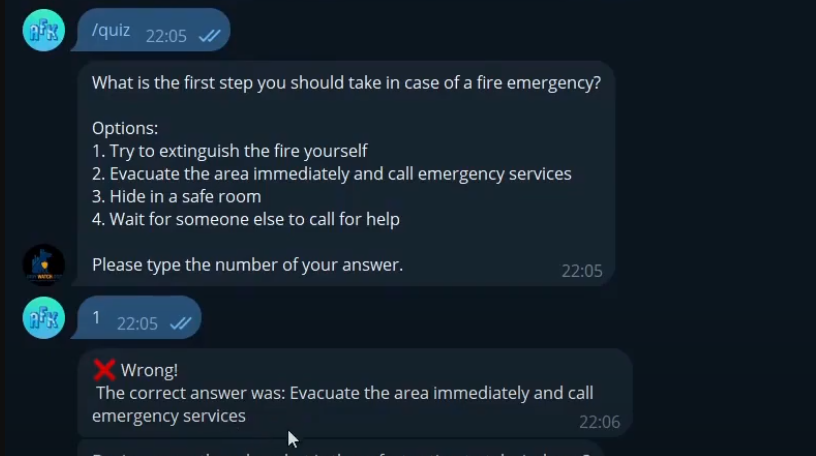
Task: Open the bot avatar next to the quiz question
Action: (44, 265)
